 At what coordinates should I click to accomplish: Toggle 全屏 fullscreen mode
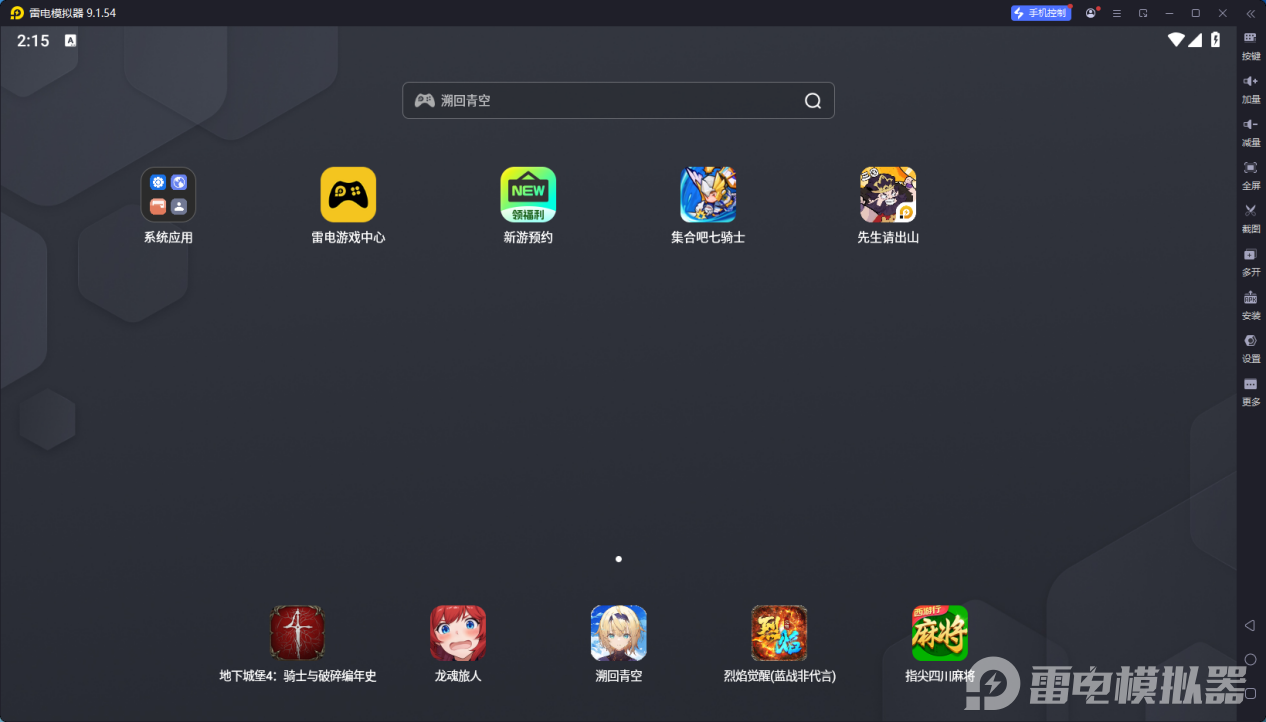(1251, 174)
